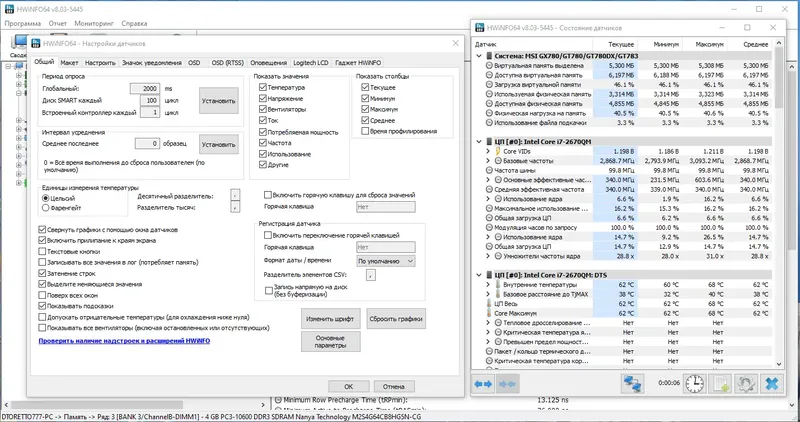800x422 pixels.
Task: Collapse the ЦП [#0]: Intel Core i7-2670QM group
Action: (x=479, y=142)
